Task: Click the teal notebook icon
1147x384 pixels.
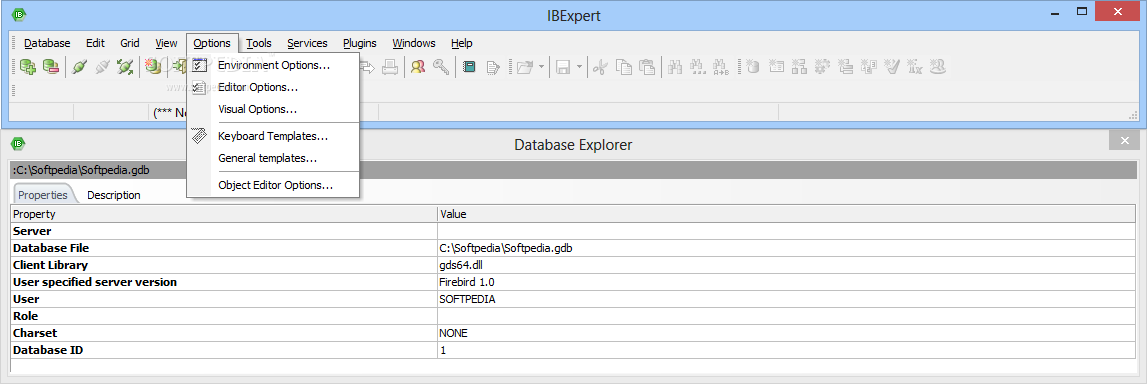Action: [469, 67]
